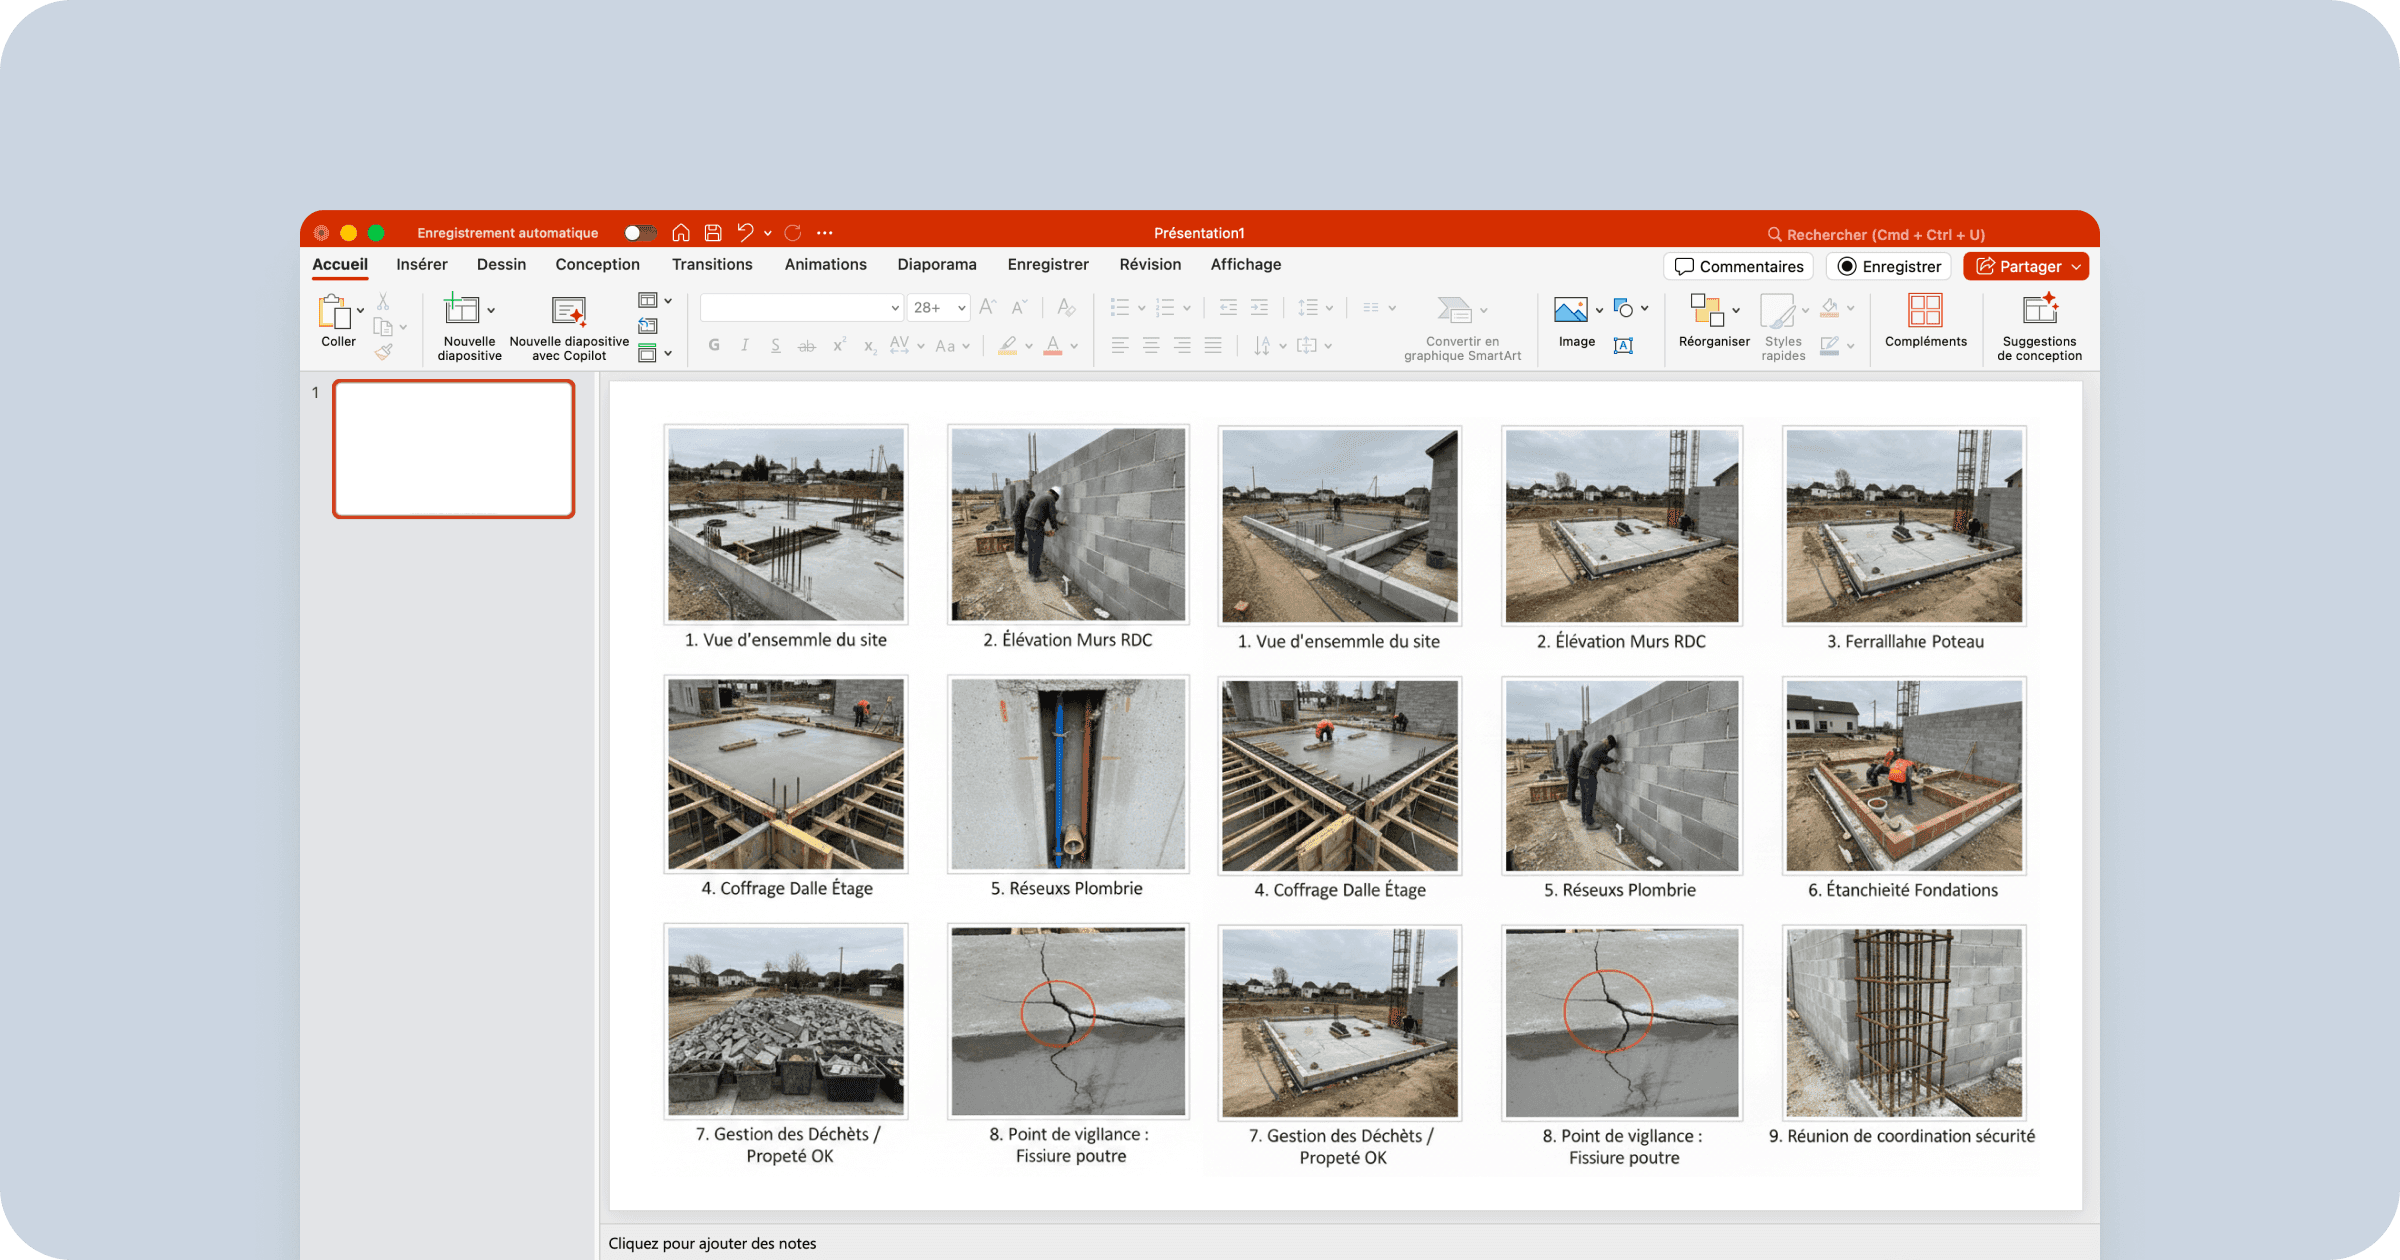Toggle italic I formatting

point(745,345)
